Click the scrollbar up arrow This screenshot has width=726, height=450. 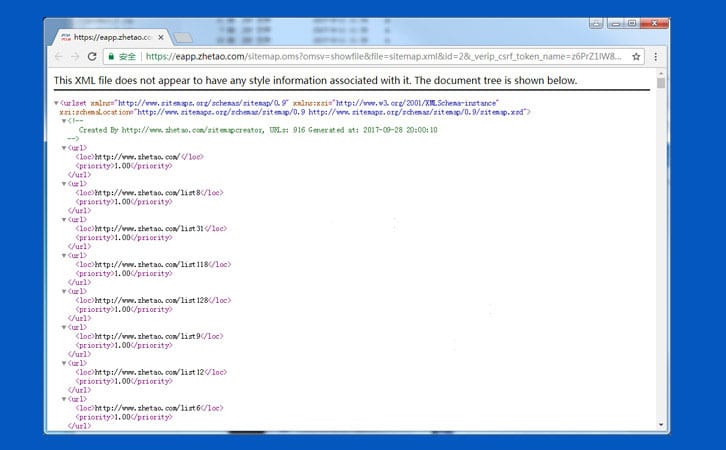[x=661, y=73]
